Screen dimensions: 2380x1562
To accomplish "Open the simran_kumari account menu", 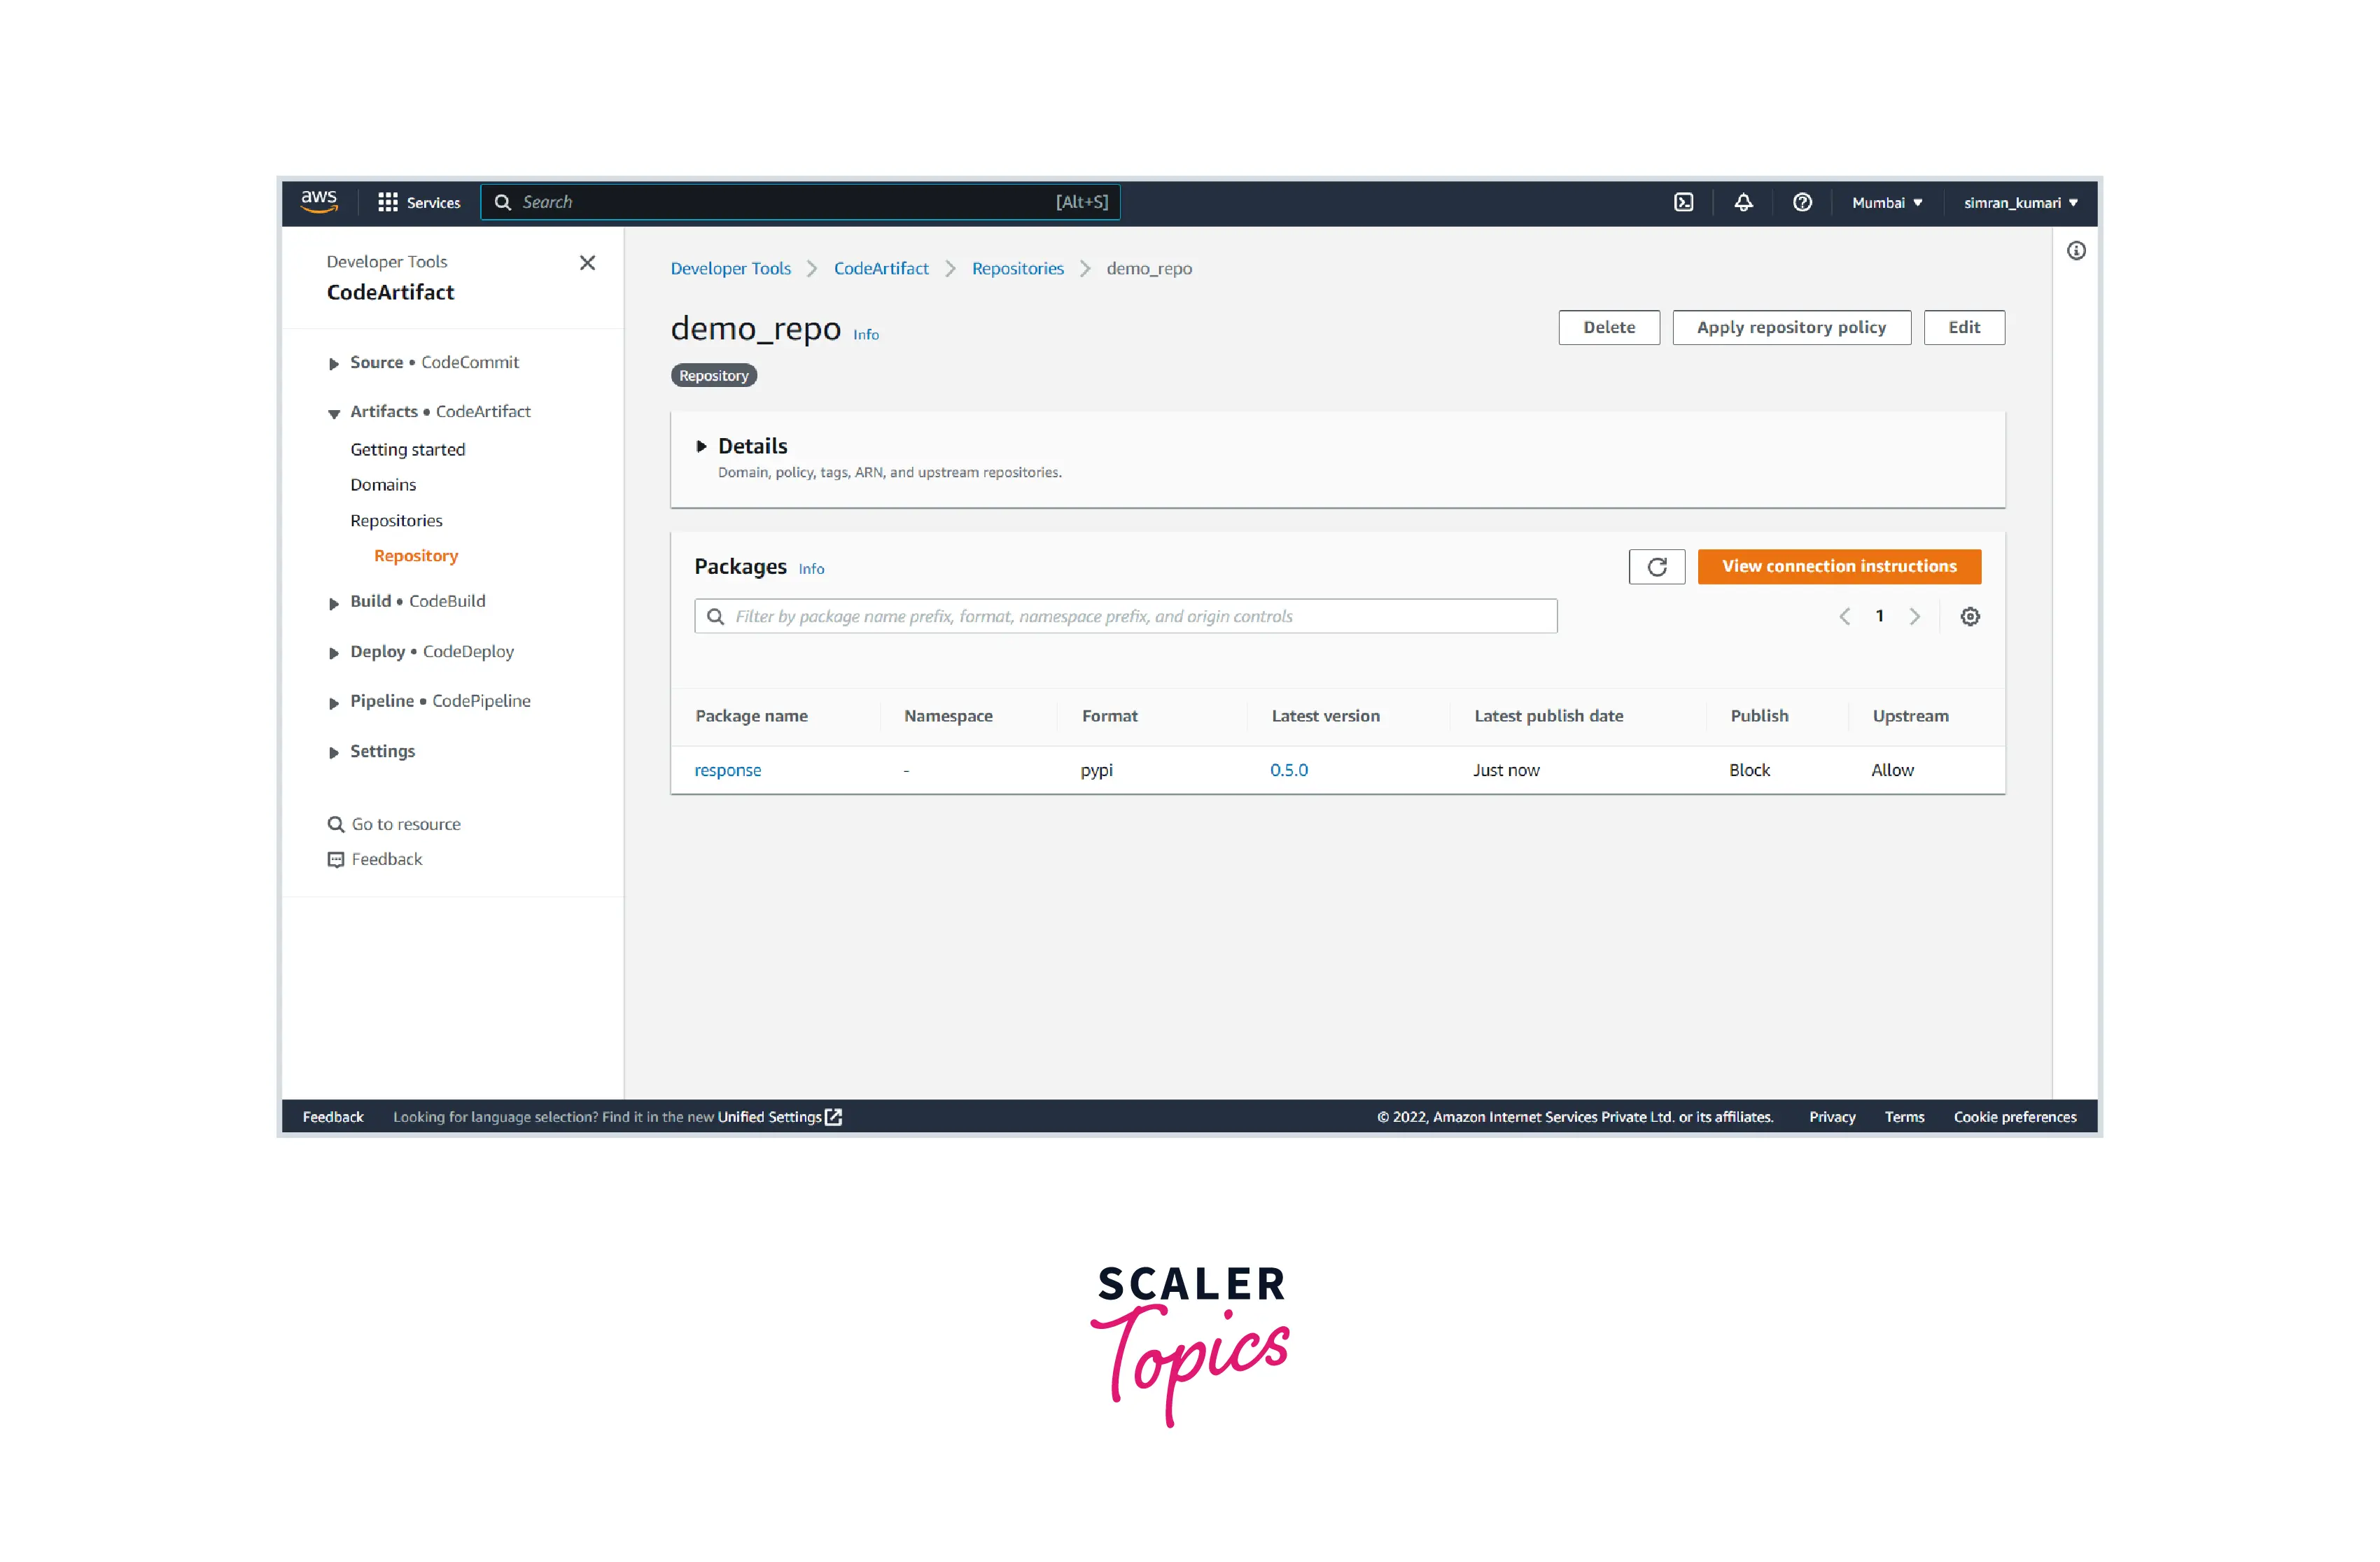I will point(2020,203).
